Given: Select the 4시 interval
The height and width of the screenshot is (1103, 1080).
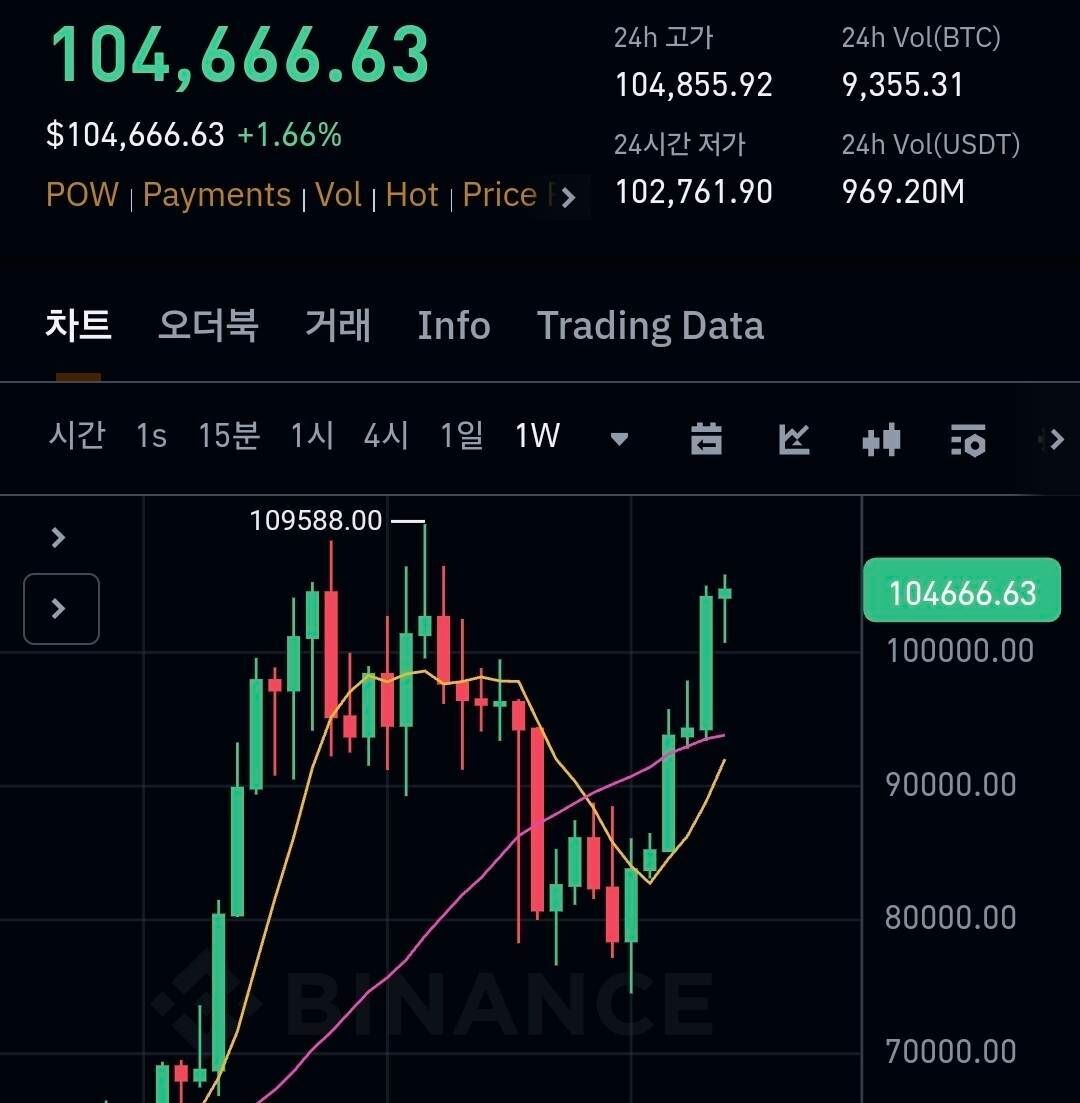Looking at the screenshot, I should click(x=386, y=436).
